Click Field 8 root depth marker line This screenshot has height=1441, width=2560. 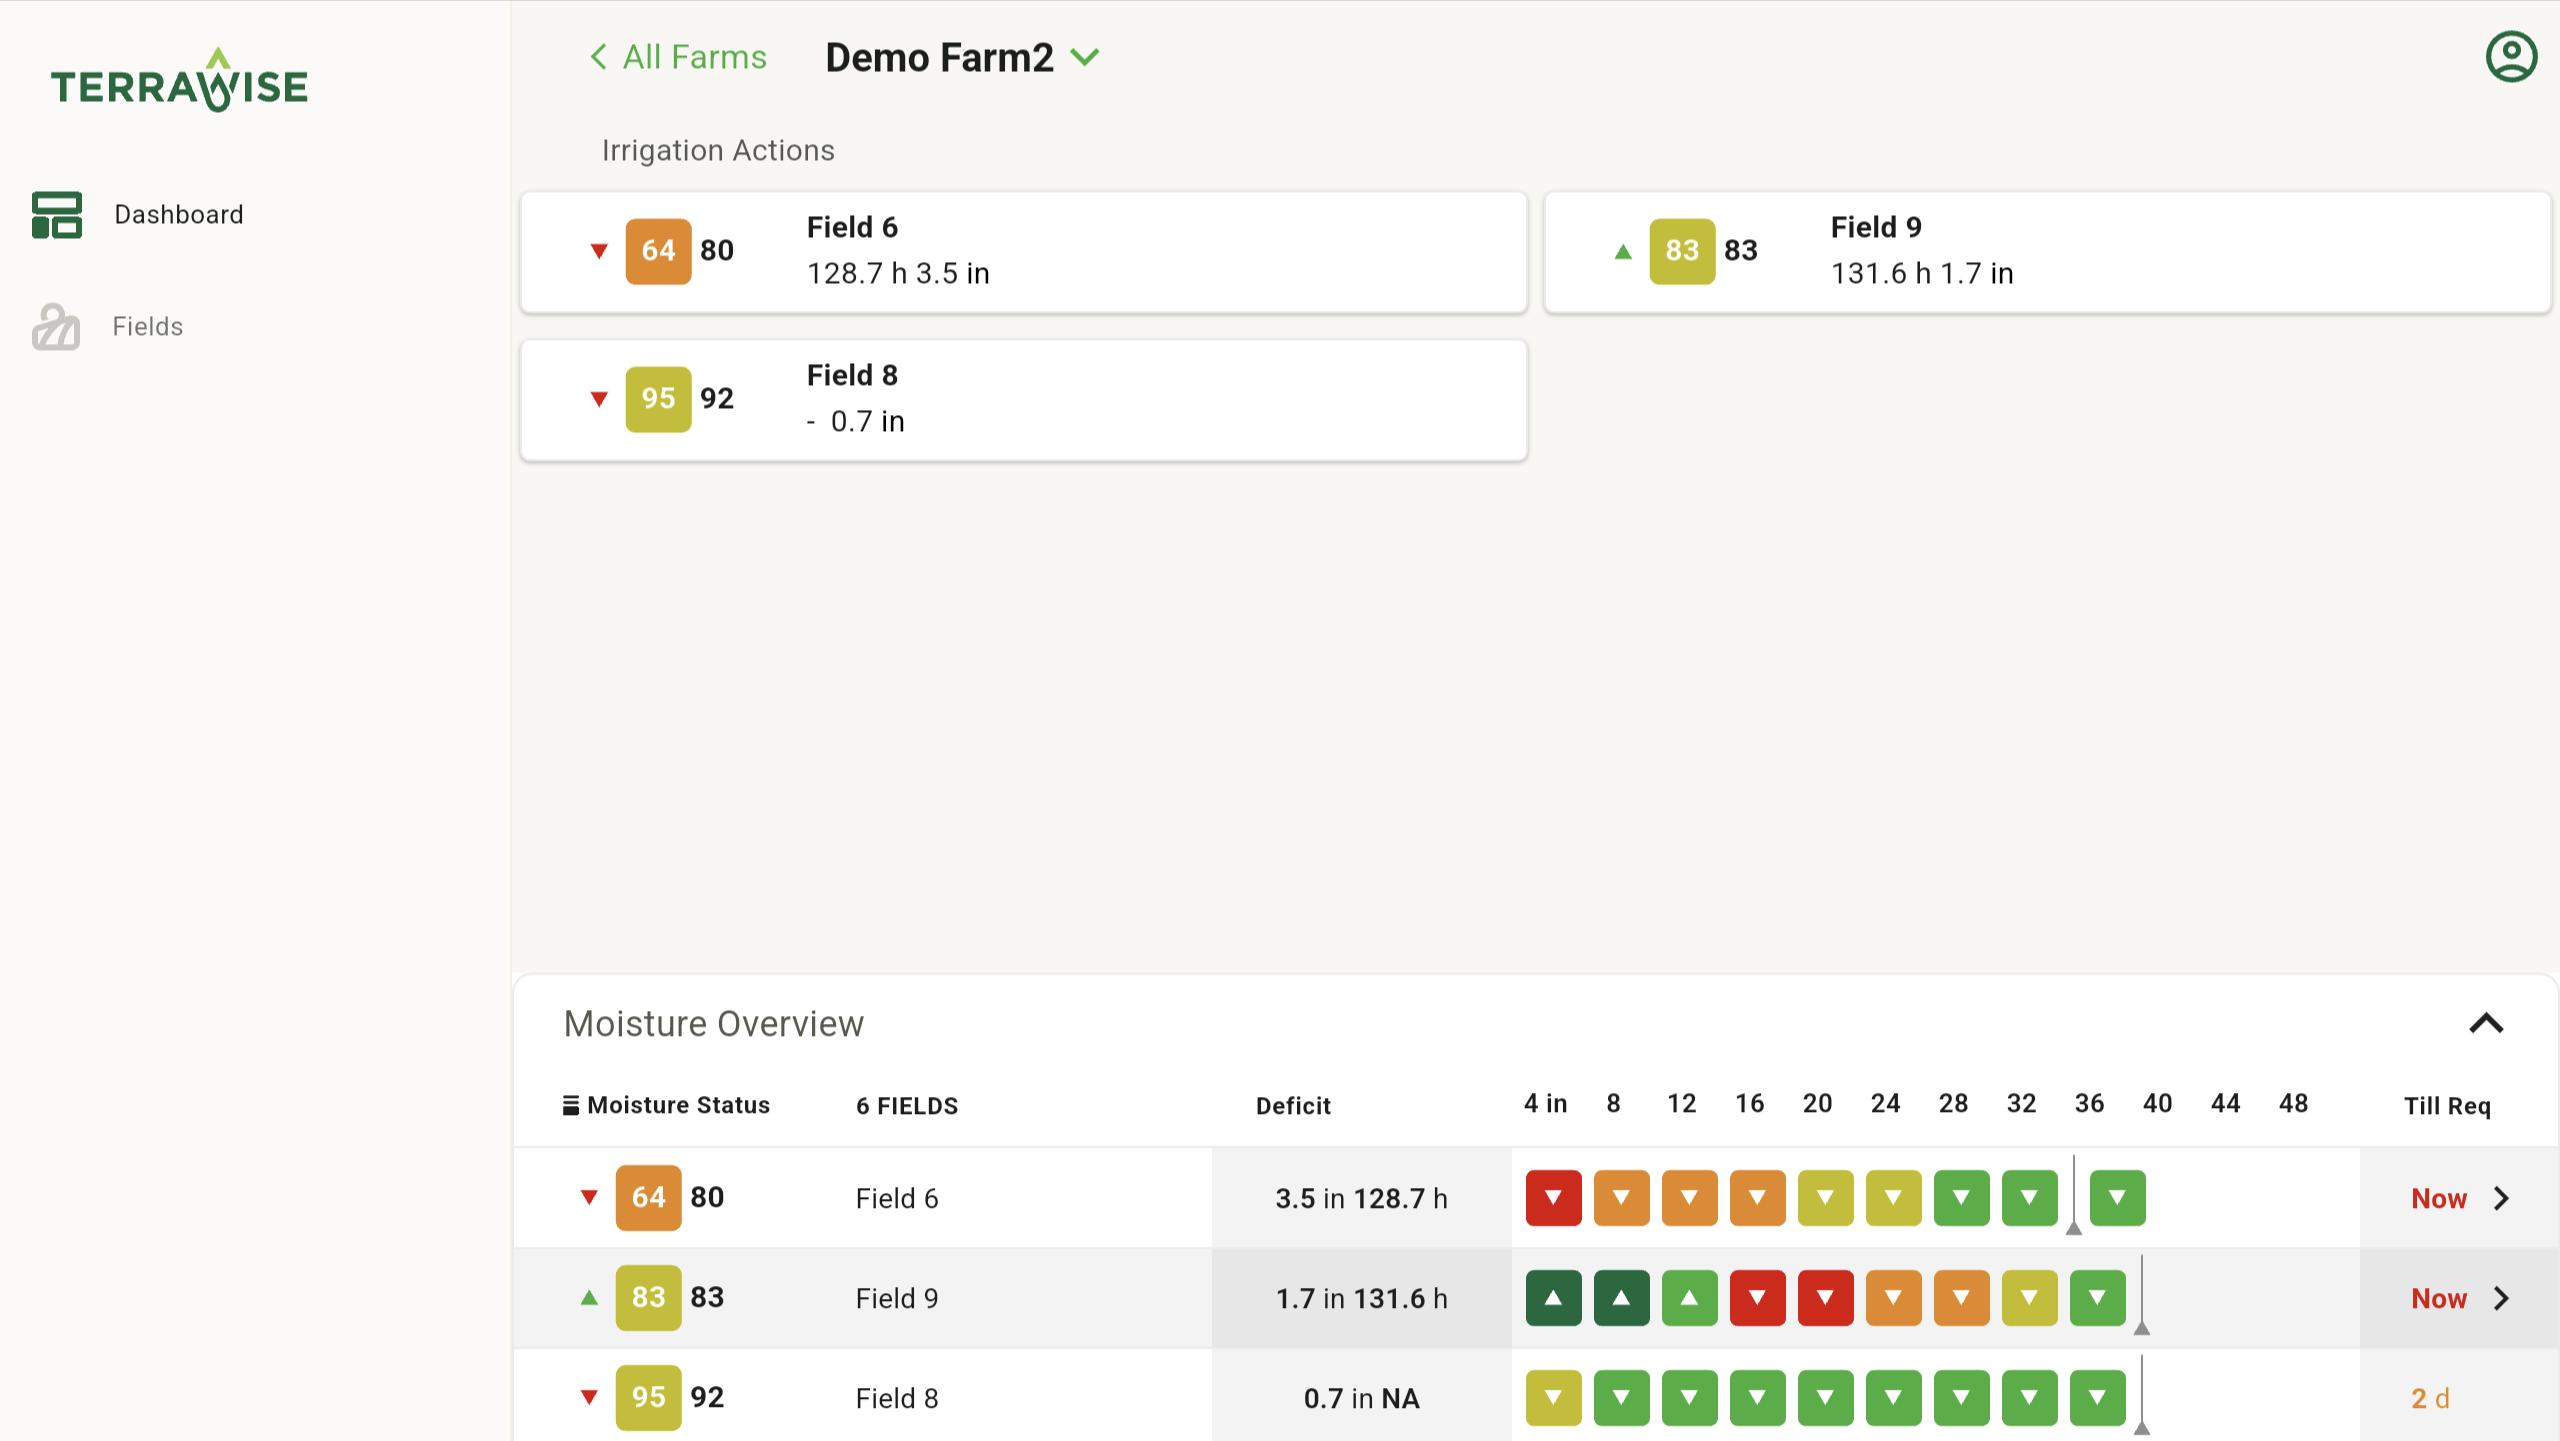[x=2142, y=1395]
